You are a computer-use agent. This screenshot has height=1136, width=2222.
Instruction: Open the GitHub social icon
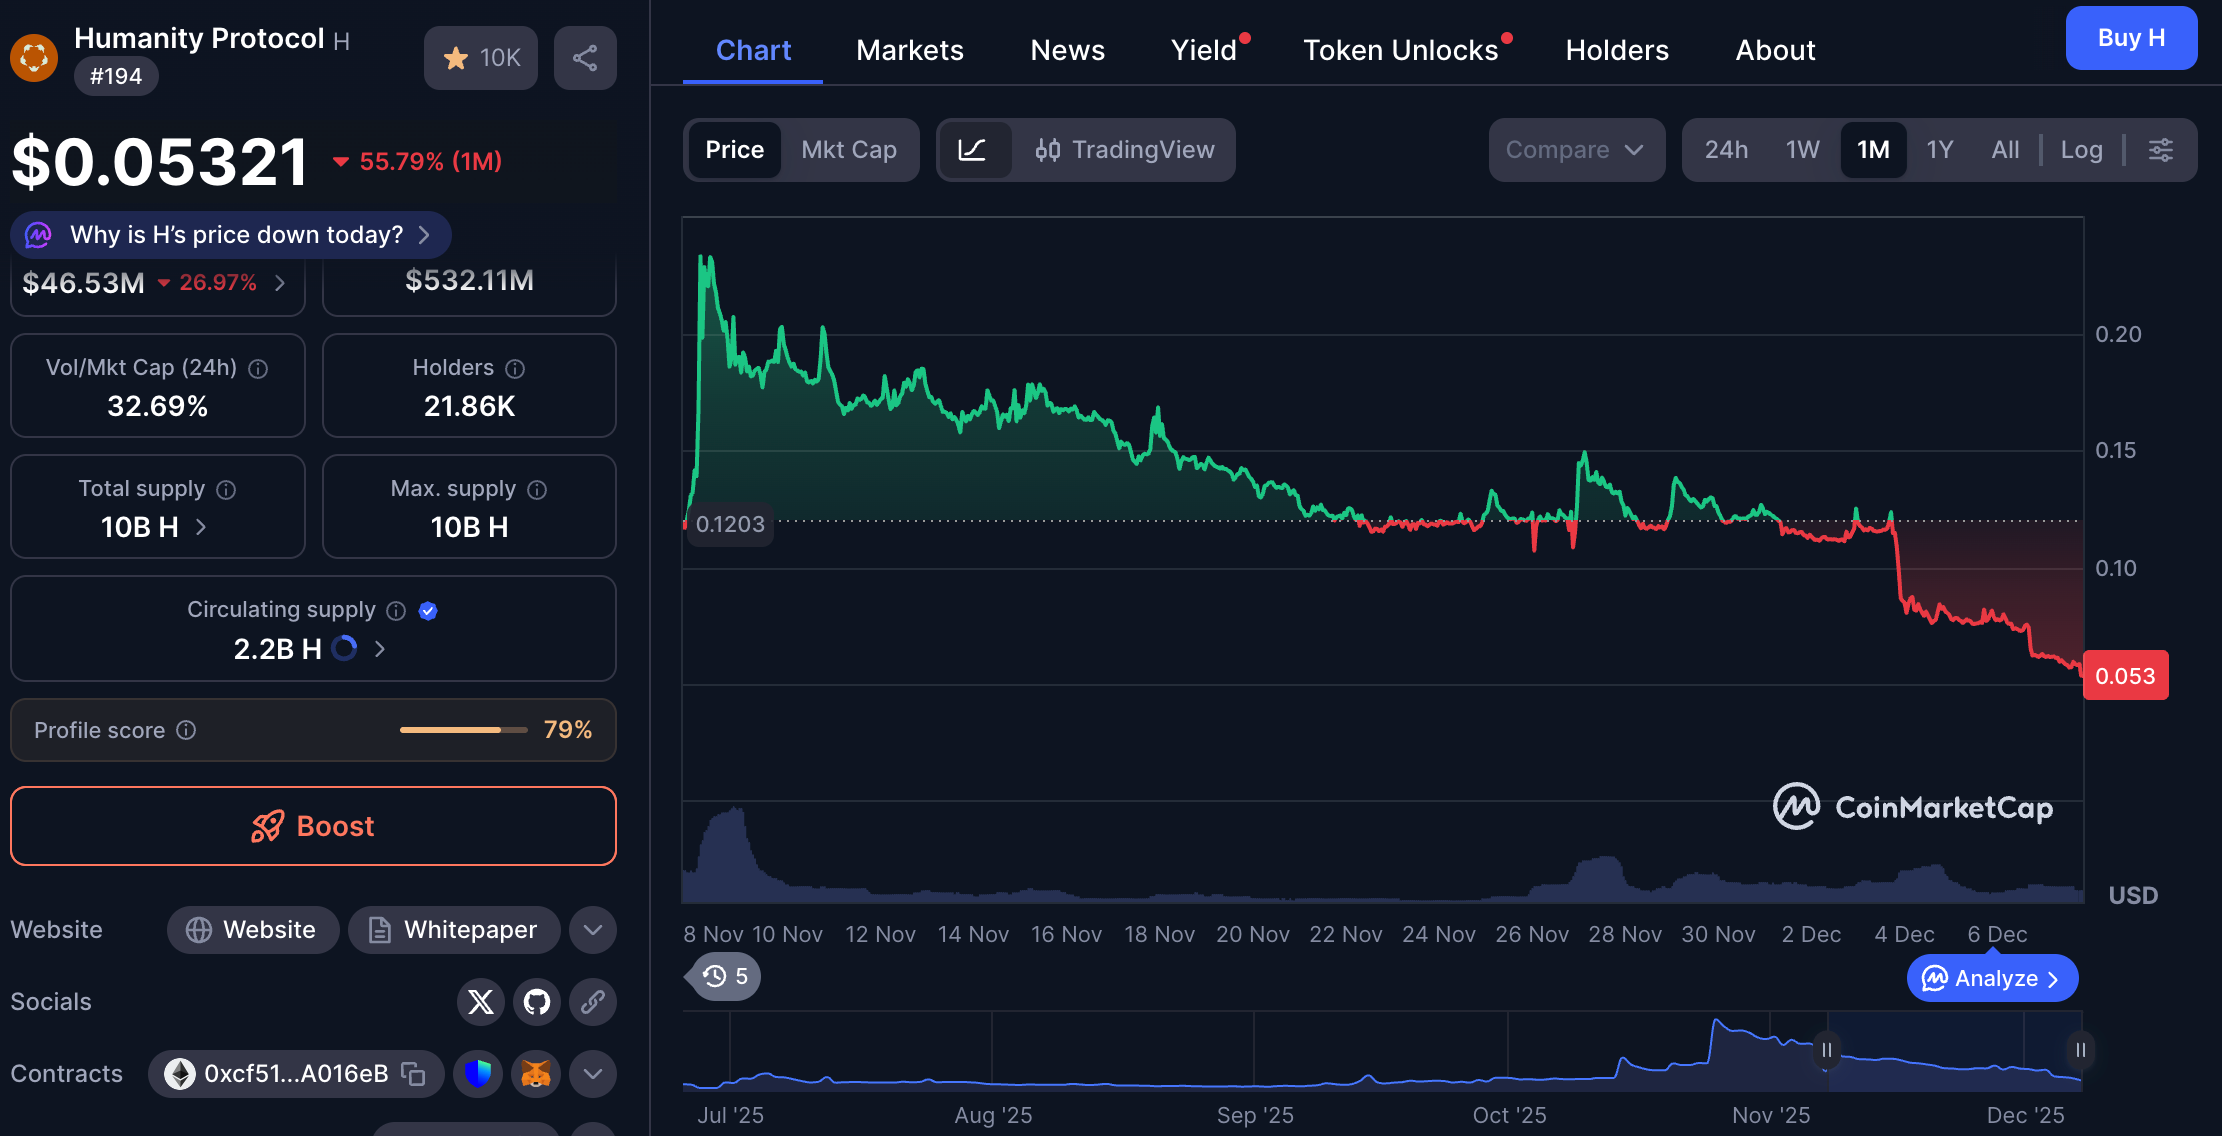pos(537,1002)
